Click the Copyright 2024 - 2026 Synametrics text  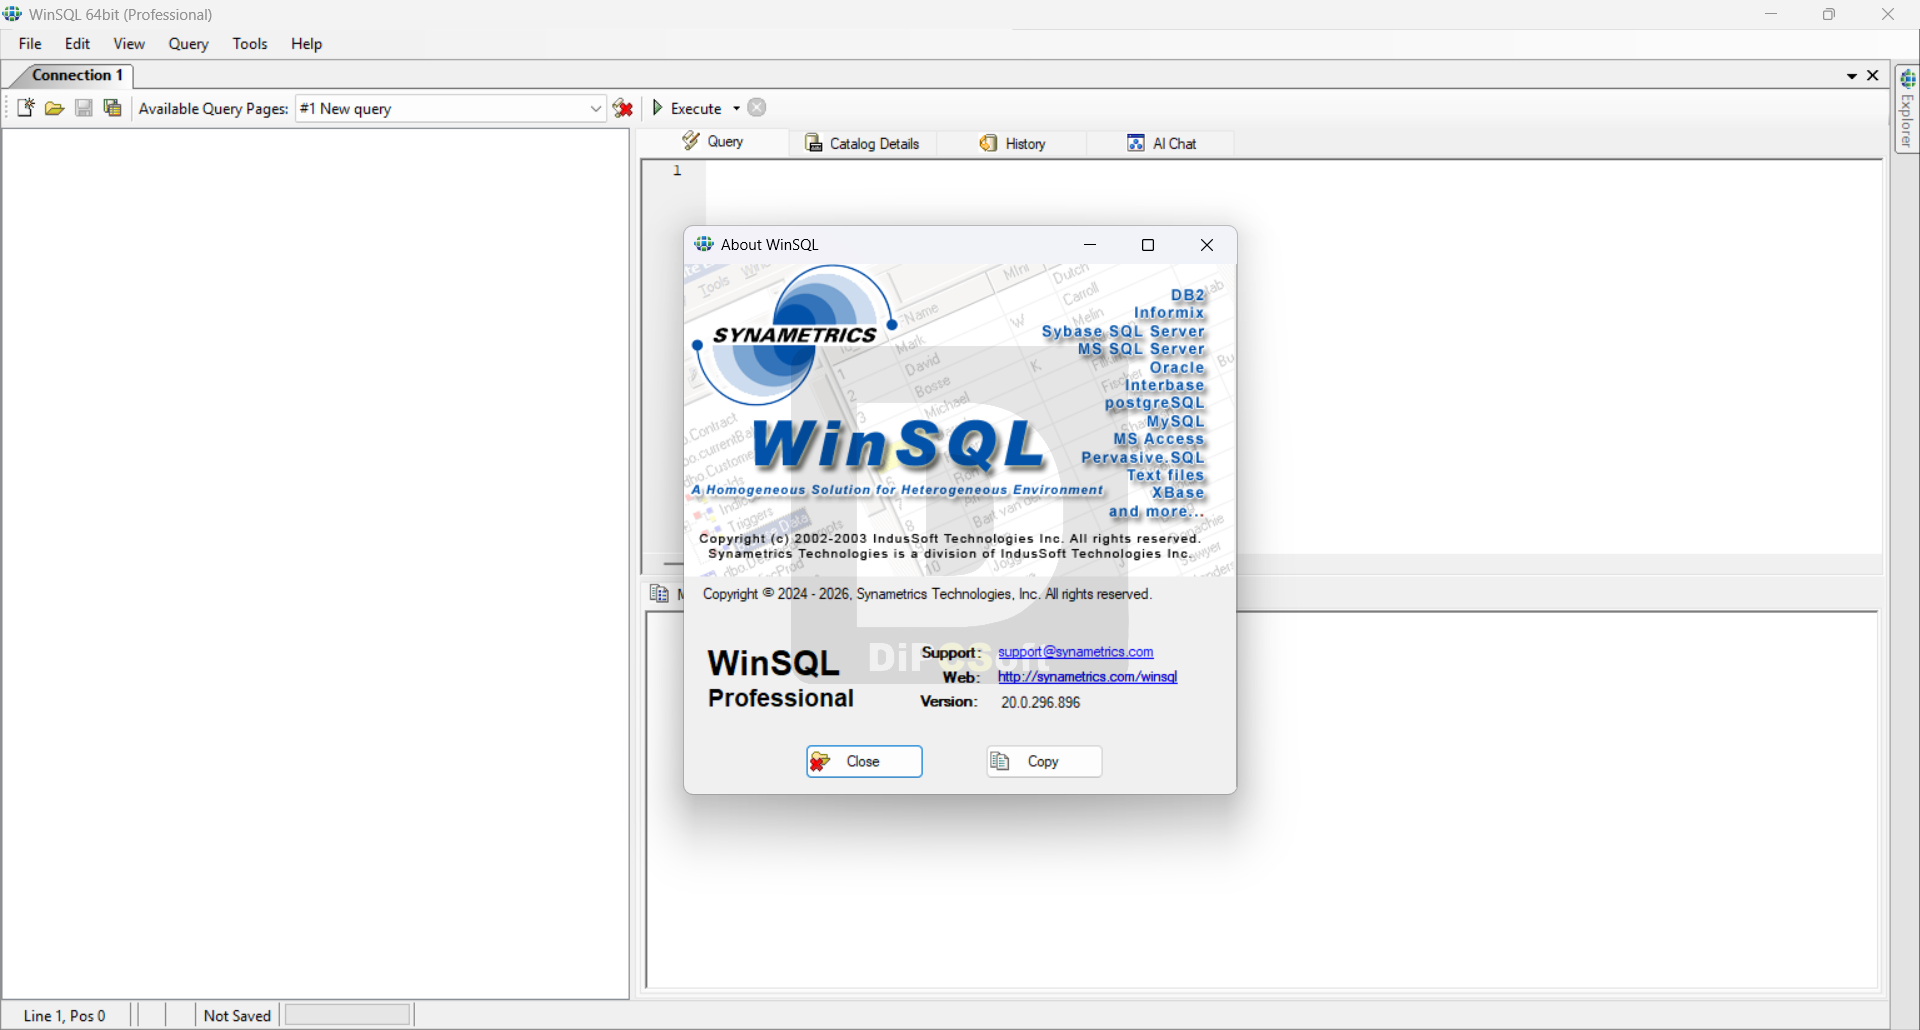pos(927,594)
